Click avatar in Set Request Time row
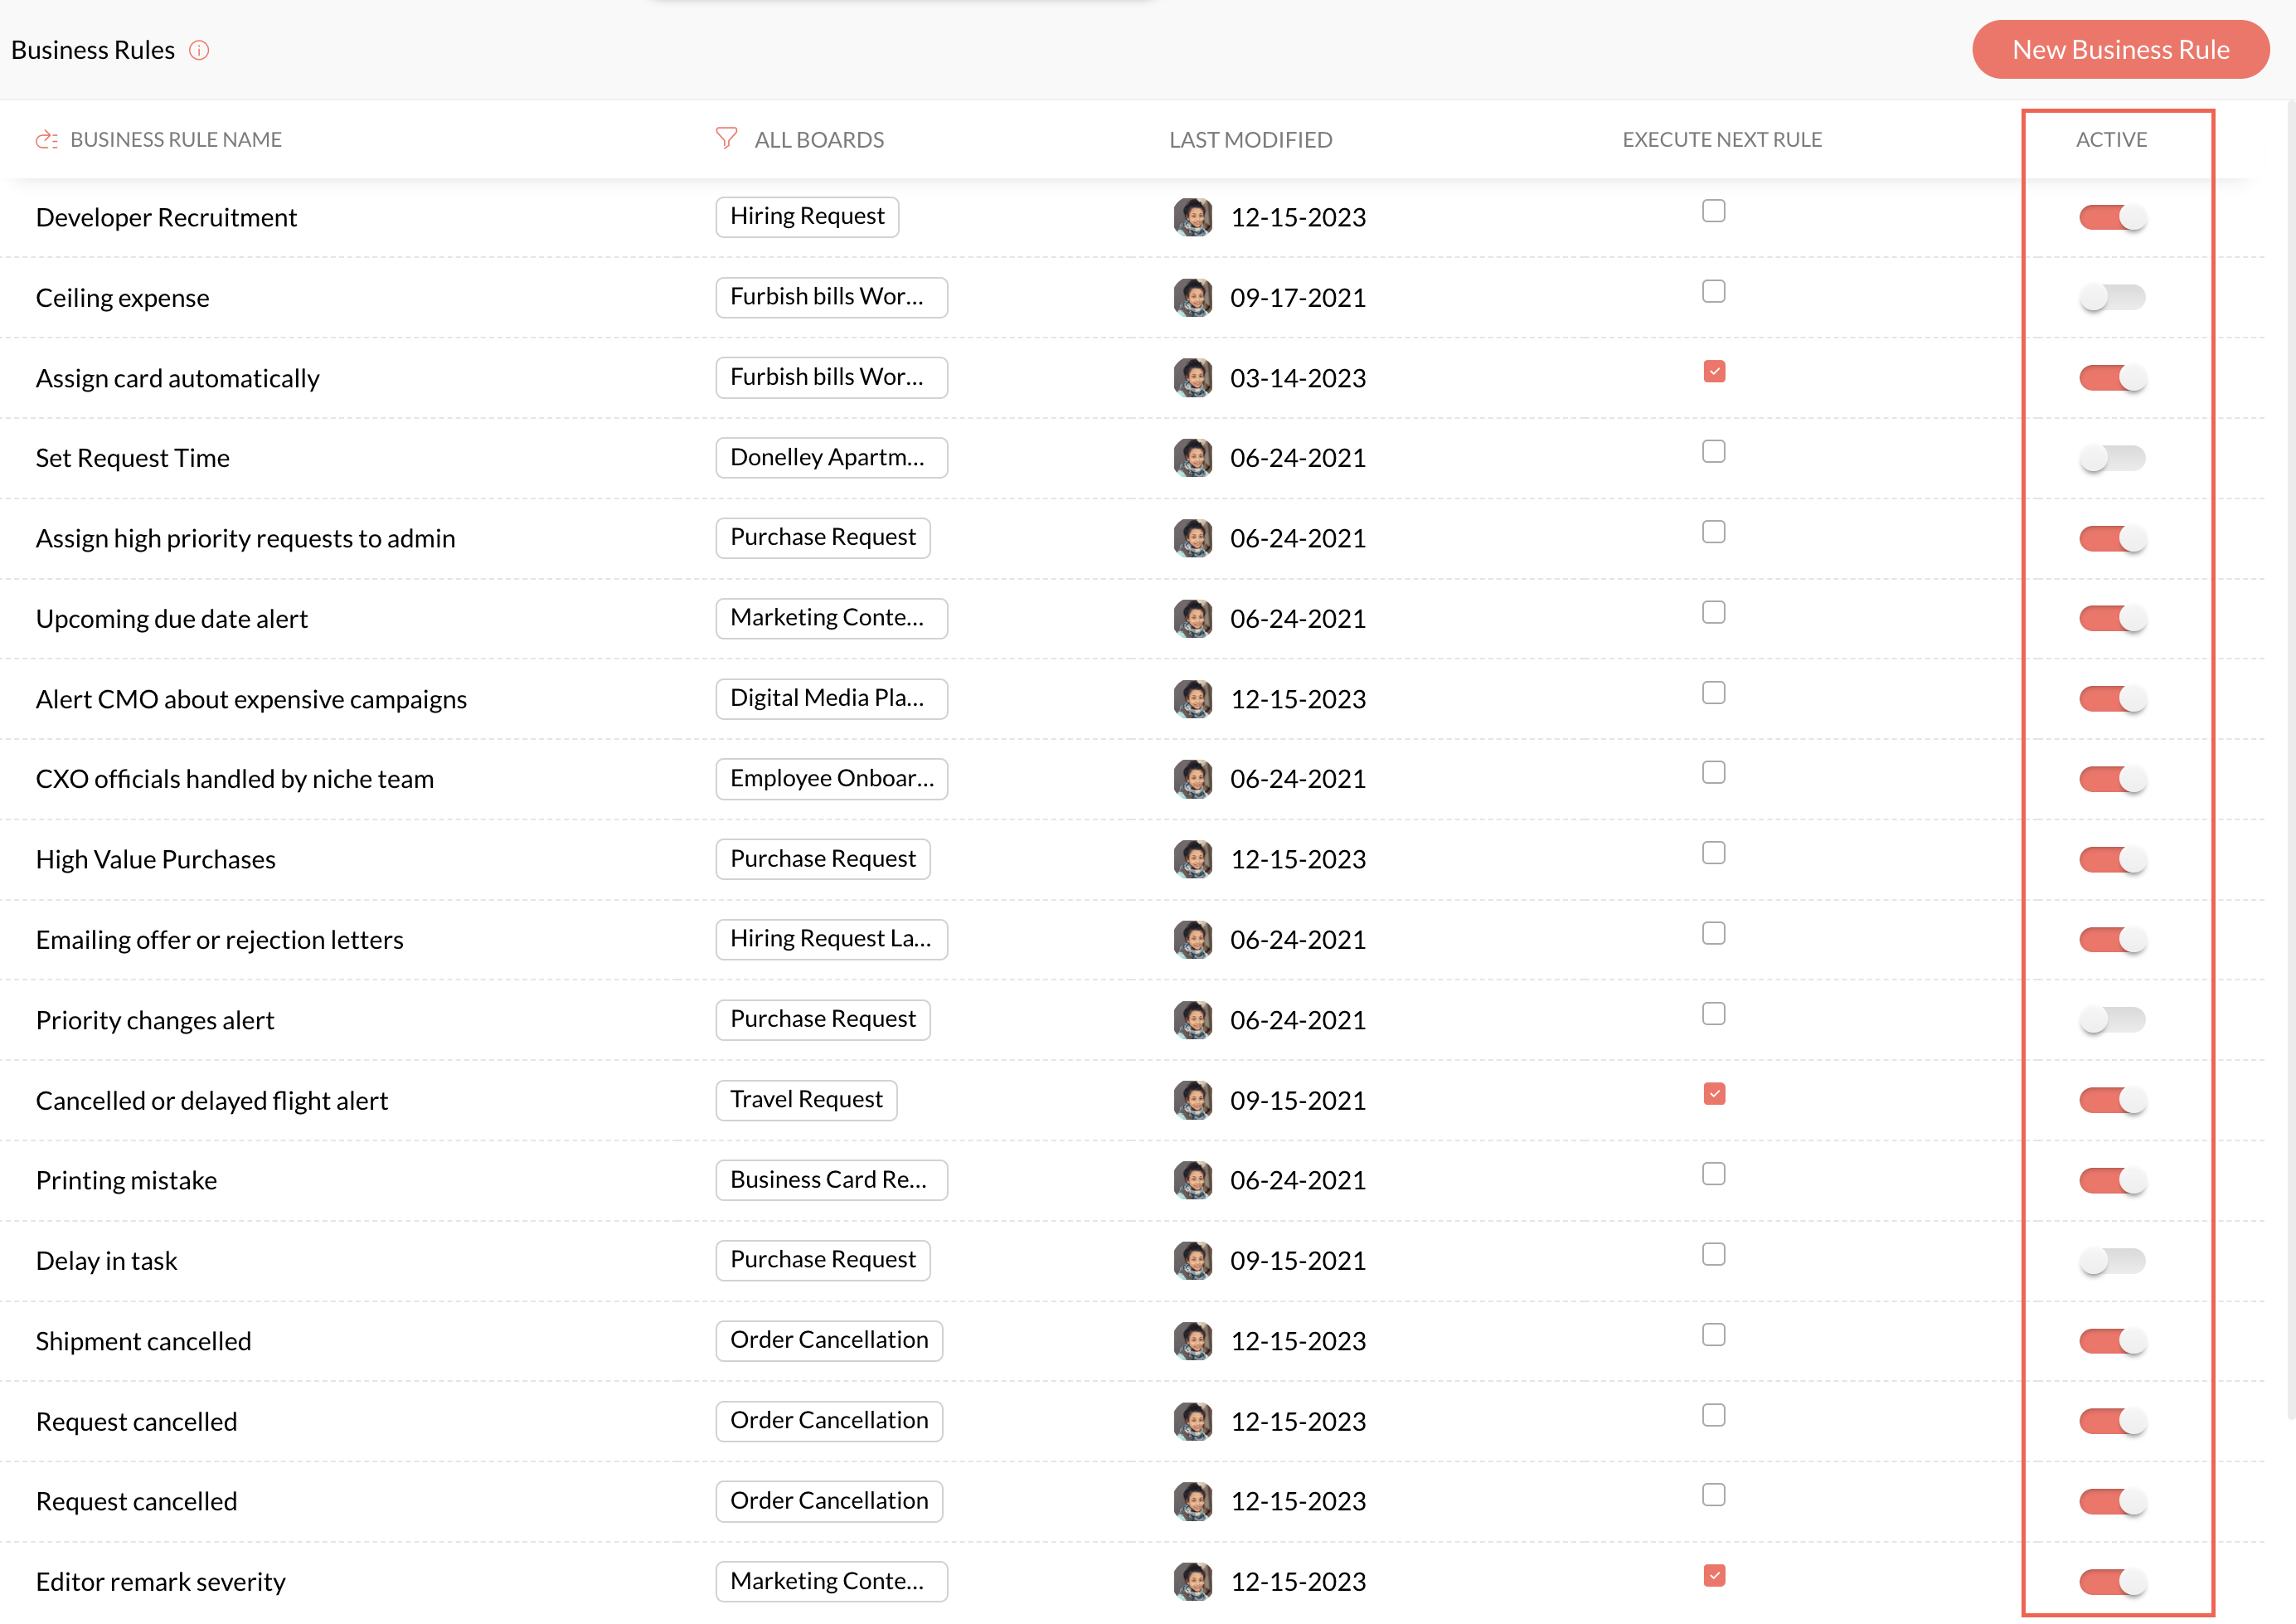 click(x=1193, y=458)
